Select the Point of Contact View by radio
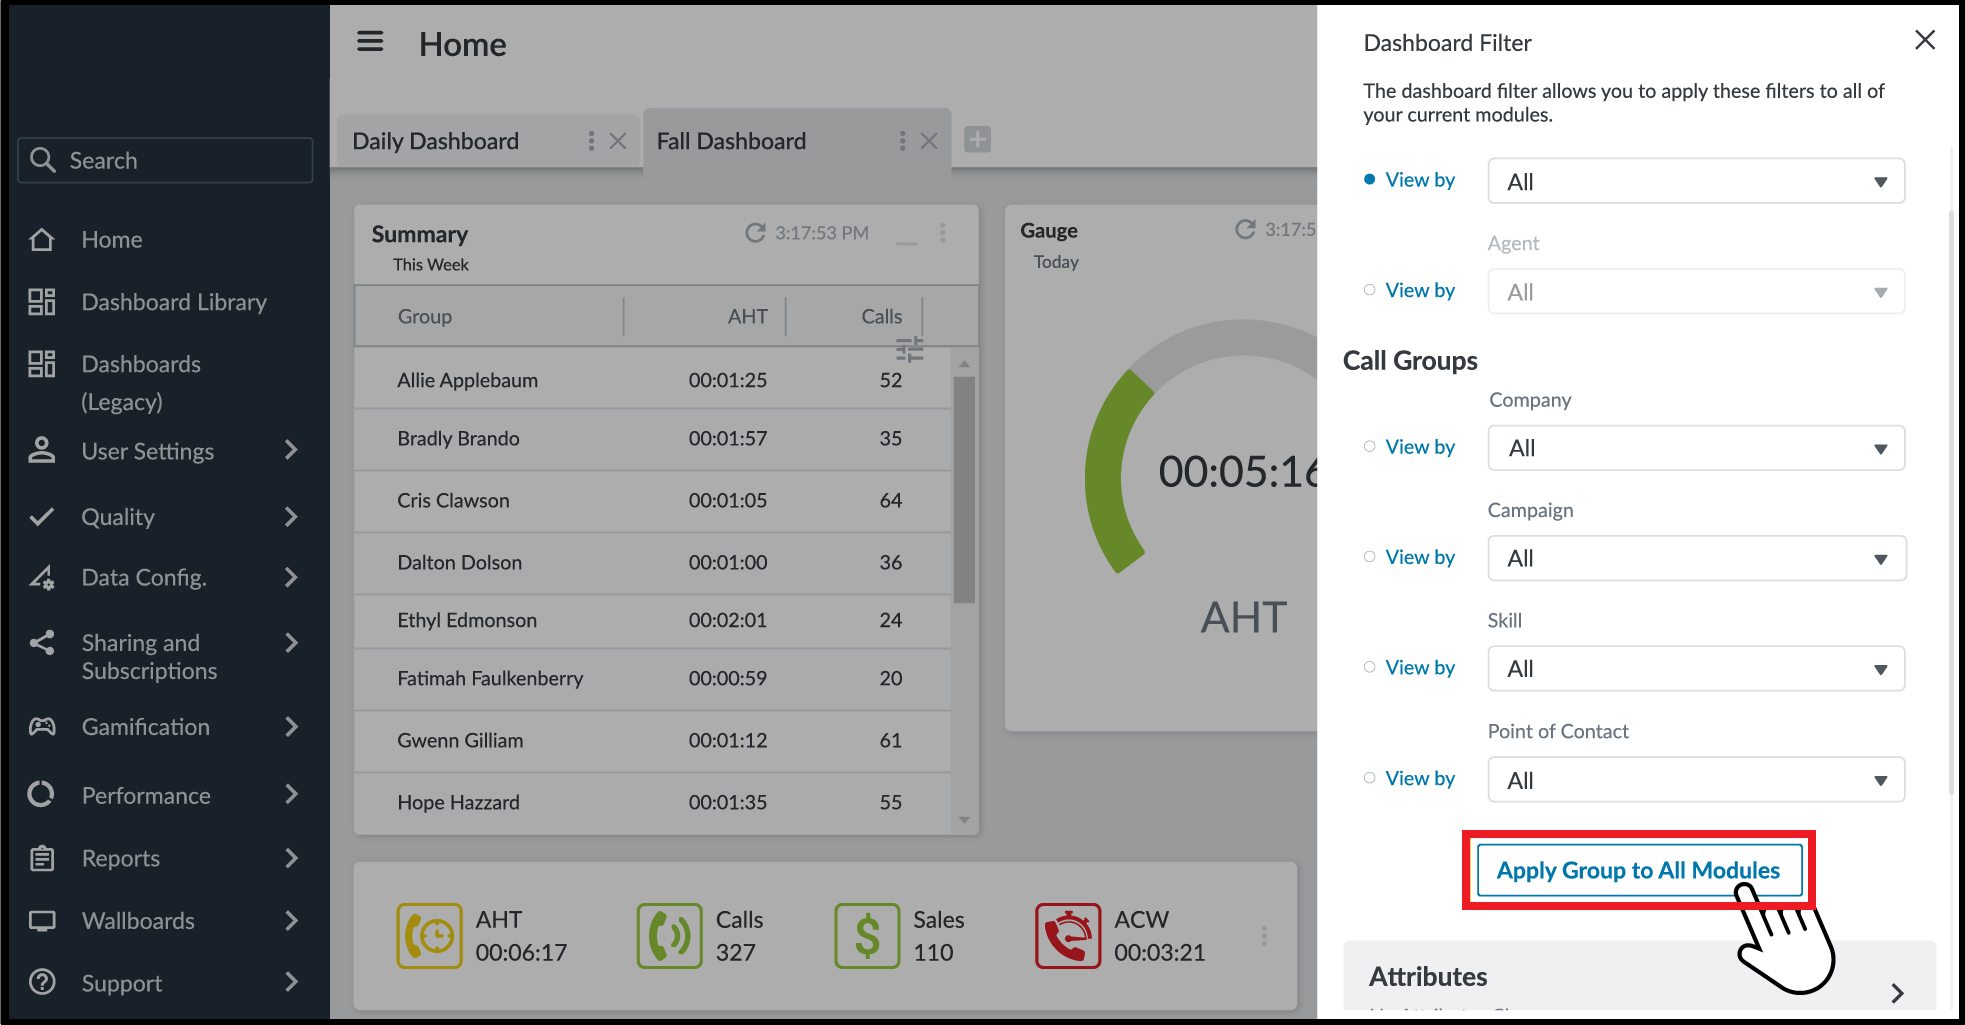The height and width of the screenshot is (1025, 1965). tap(1369, 778)
